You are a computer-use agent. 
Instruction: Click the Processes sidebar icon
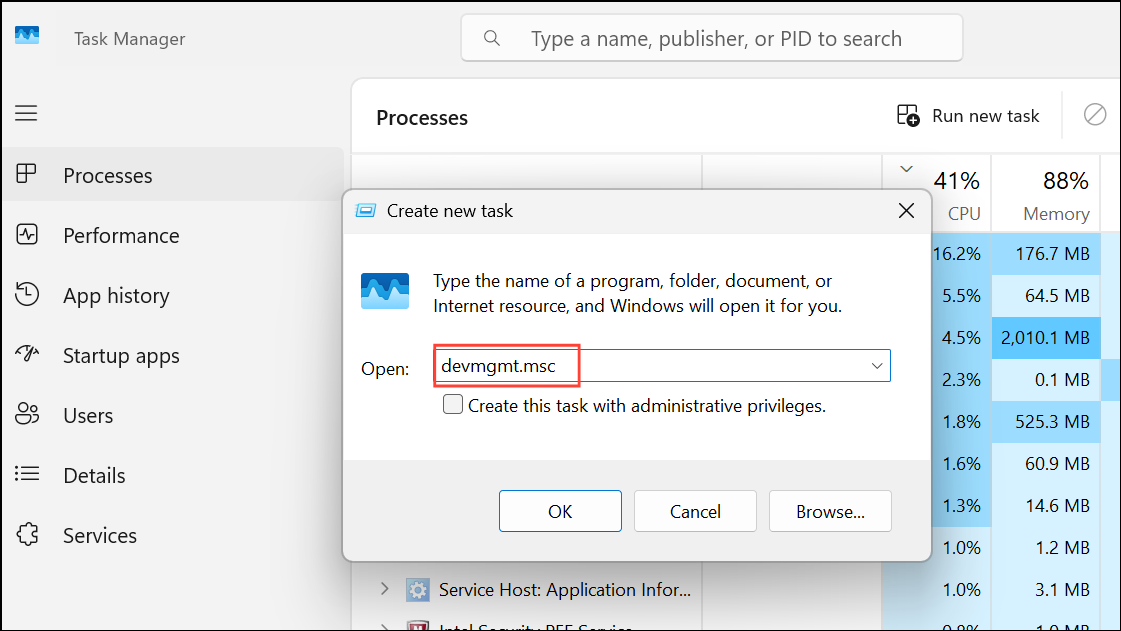26,174
